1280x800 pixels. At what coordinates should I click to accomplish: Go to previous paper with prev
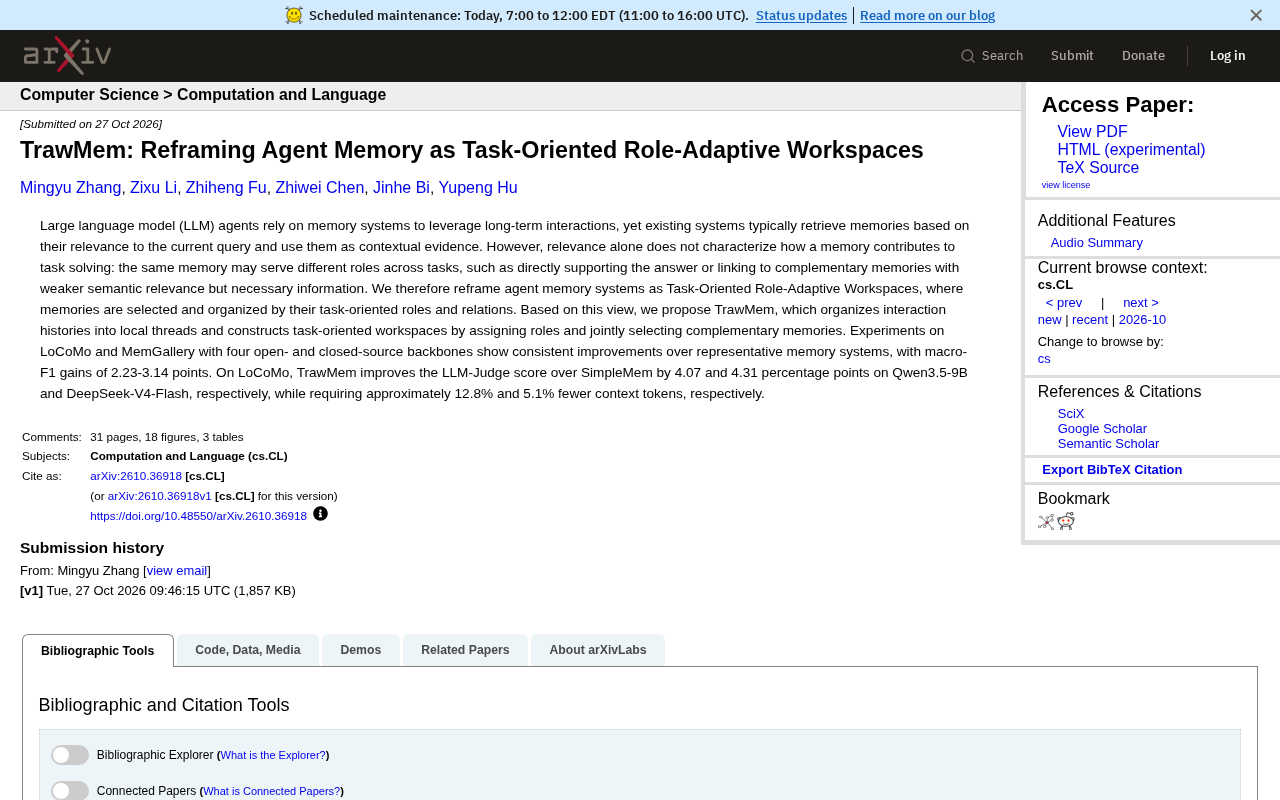point(1064,303)
